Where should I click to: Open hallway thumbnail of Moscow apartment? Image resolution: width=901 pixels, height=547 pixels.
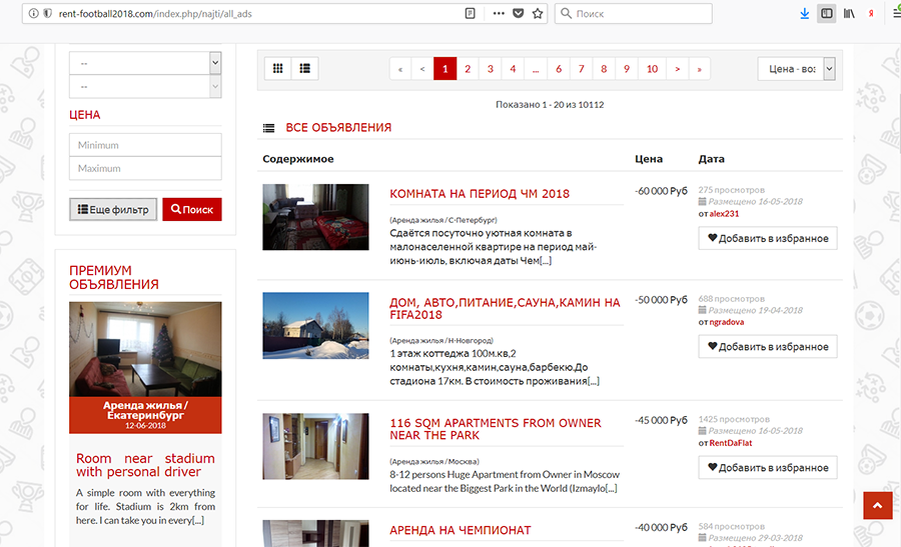tap(315, 446)
